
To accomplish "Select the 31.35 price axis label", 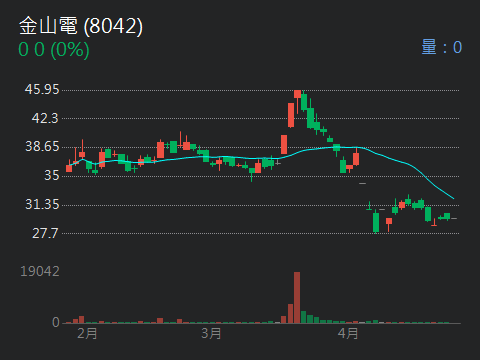I will point(42,204).
